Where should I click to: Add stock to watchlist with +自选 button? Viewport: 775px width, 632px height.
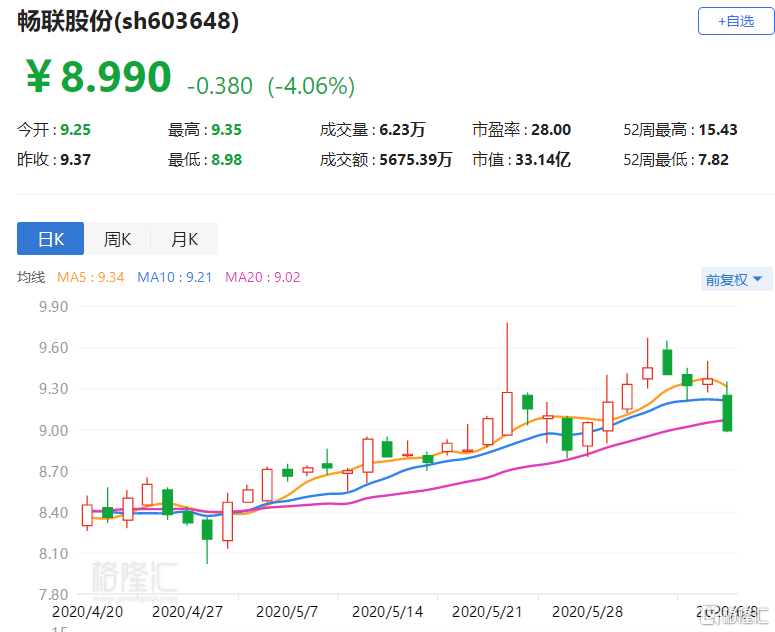tap(736, 21)
